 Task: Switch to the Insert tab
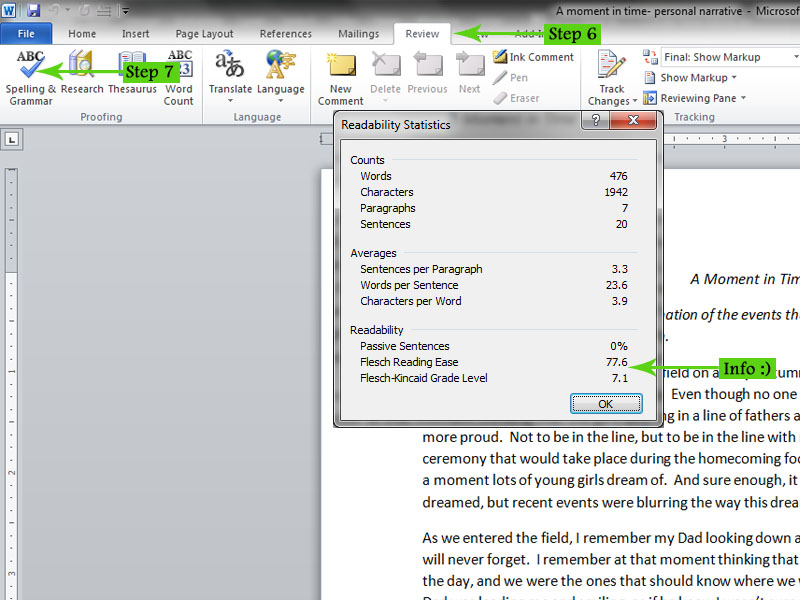click(x=135, y=34)
